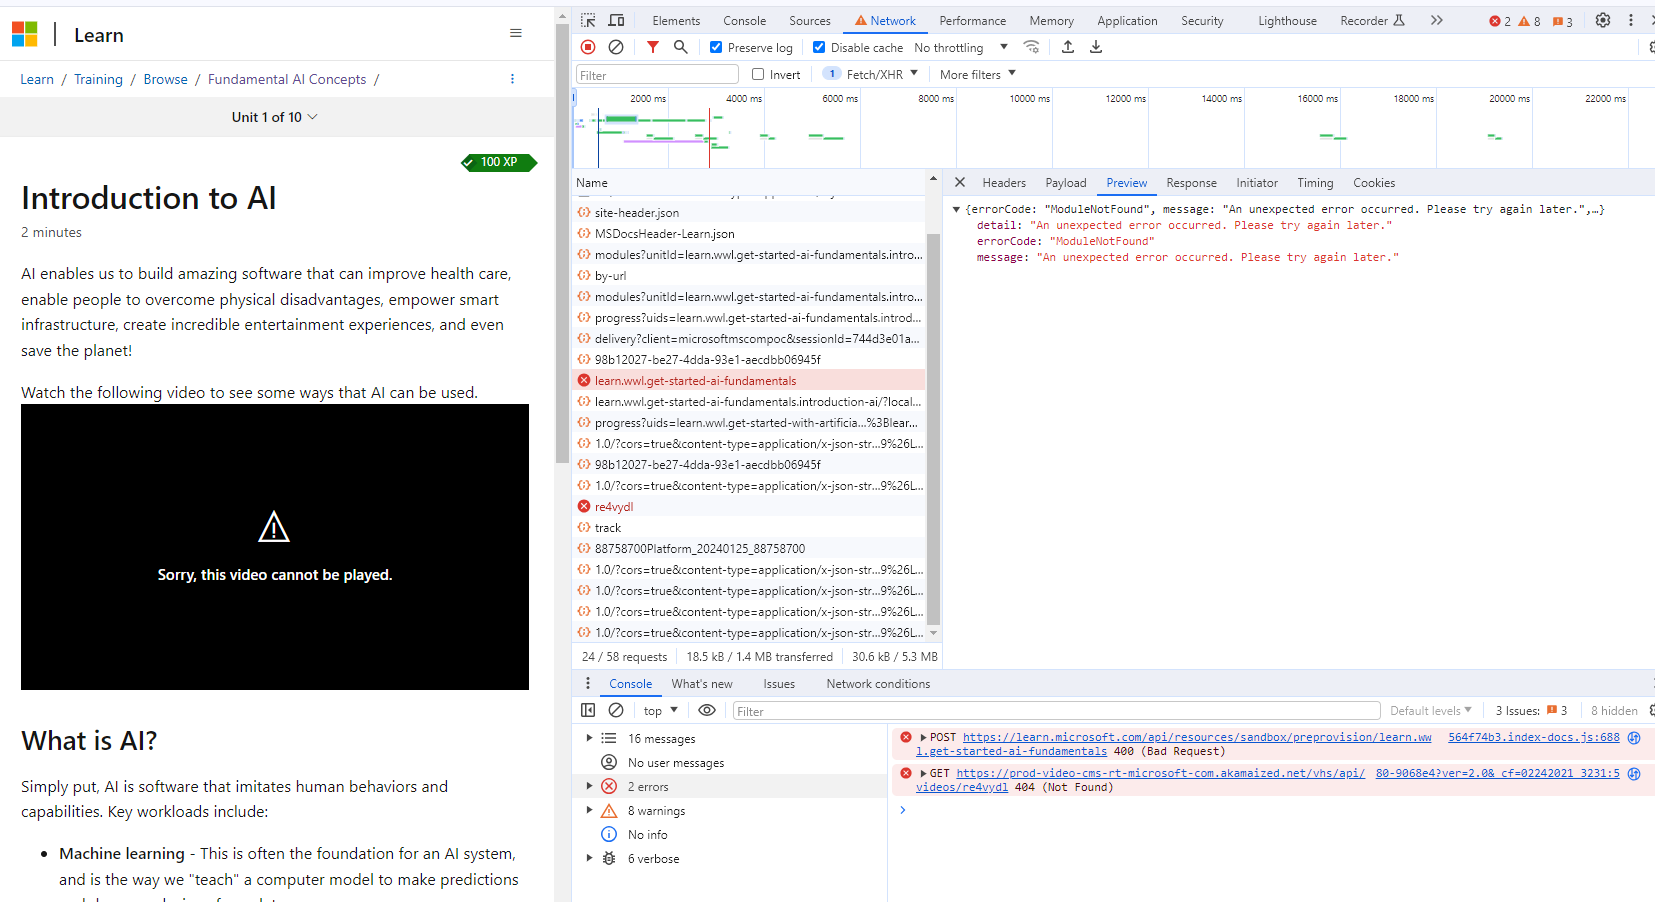Open the Headers tab
1655x902 pixels.
tap(1004, 183)
